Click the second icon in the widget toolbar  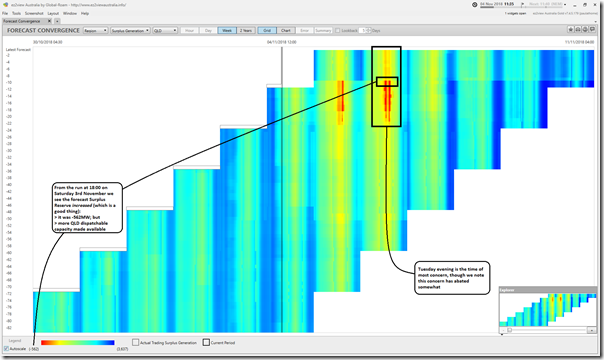[x=578, y=30]
